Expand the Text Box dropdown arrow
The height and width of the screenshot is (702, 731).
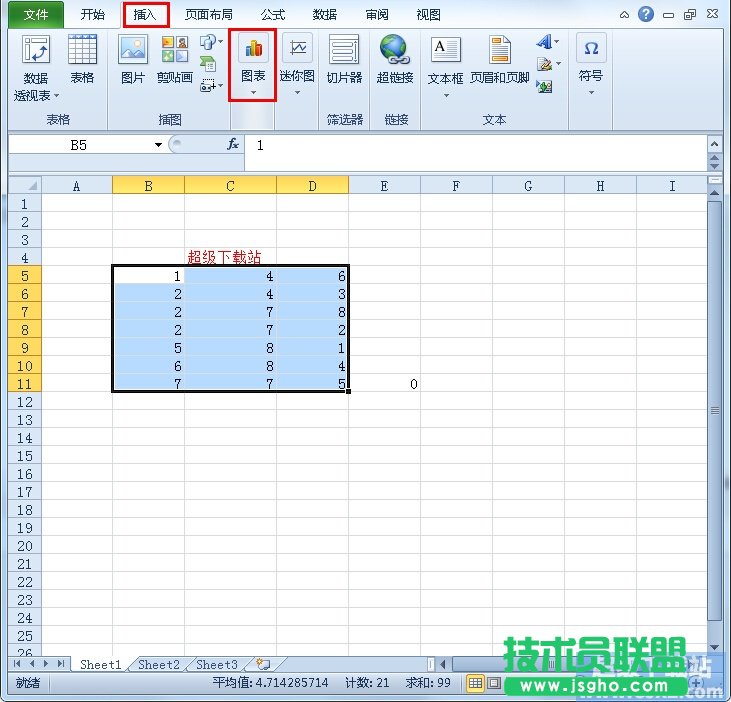446,96
